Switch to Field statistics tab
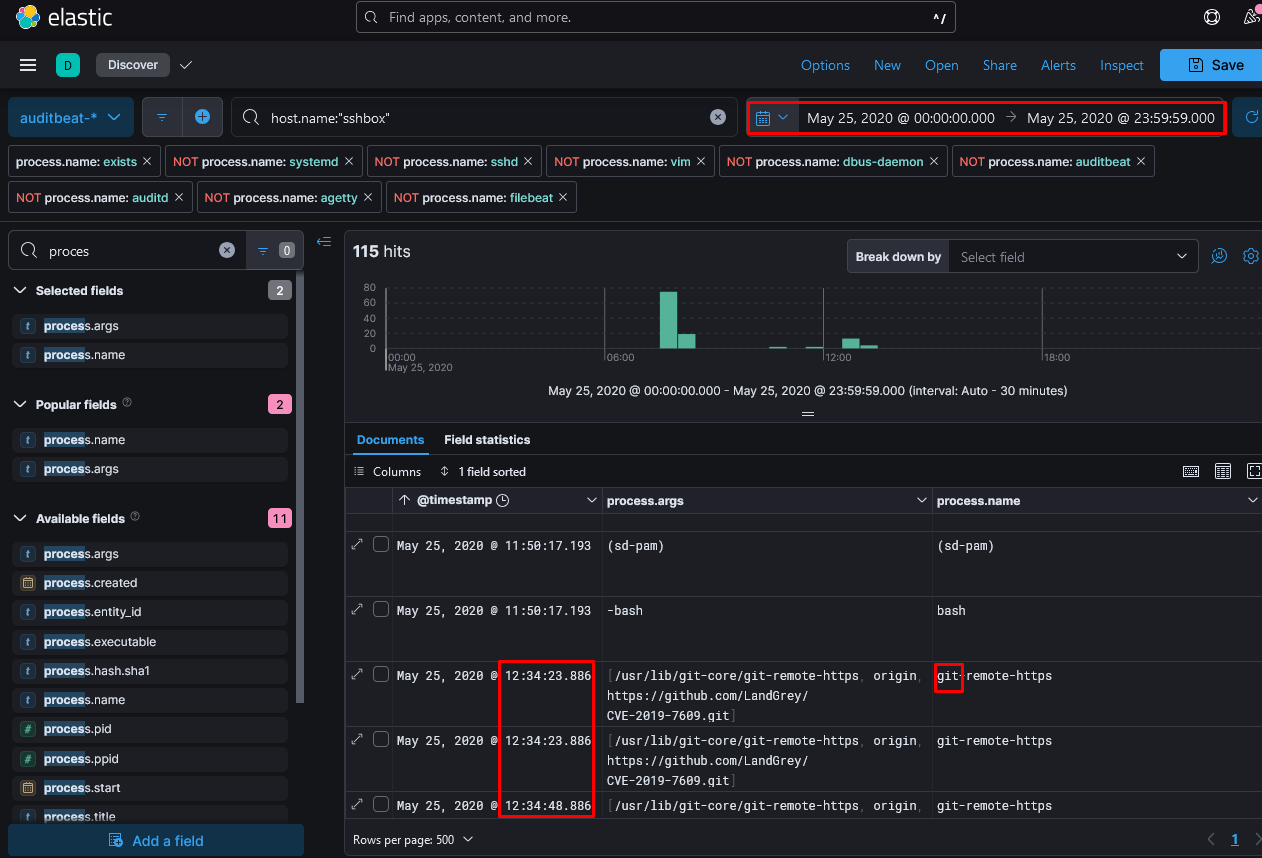Viewport: 1262px width, 858px height. pos(487,440)
